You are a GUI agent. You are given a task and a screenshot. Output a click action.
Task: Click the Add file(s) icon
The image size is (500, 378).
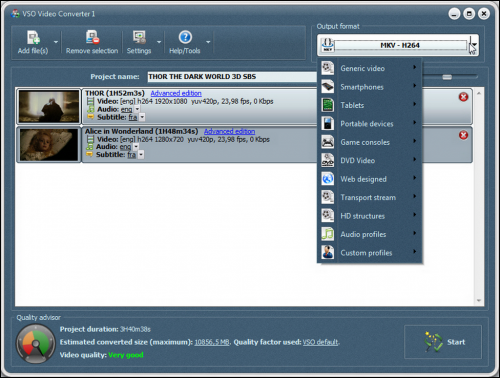click(x=33, y=37)
